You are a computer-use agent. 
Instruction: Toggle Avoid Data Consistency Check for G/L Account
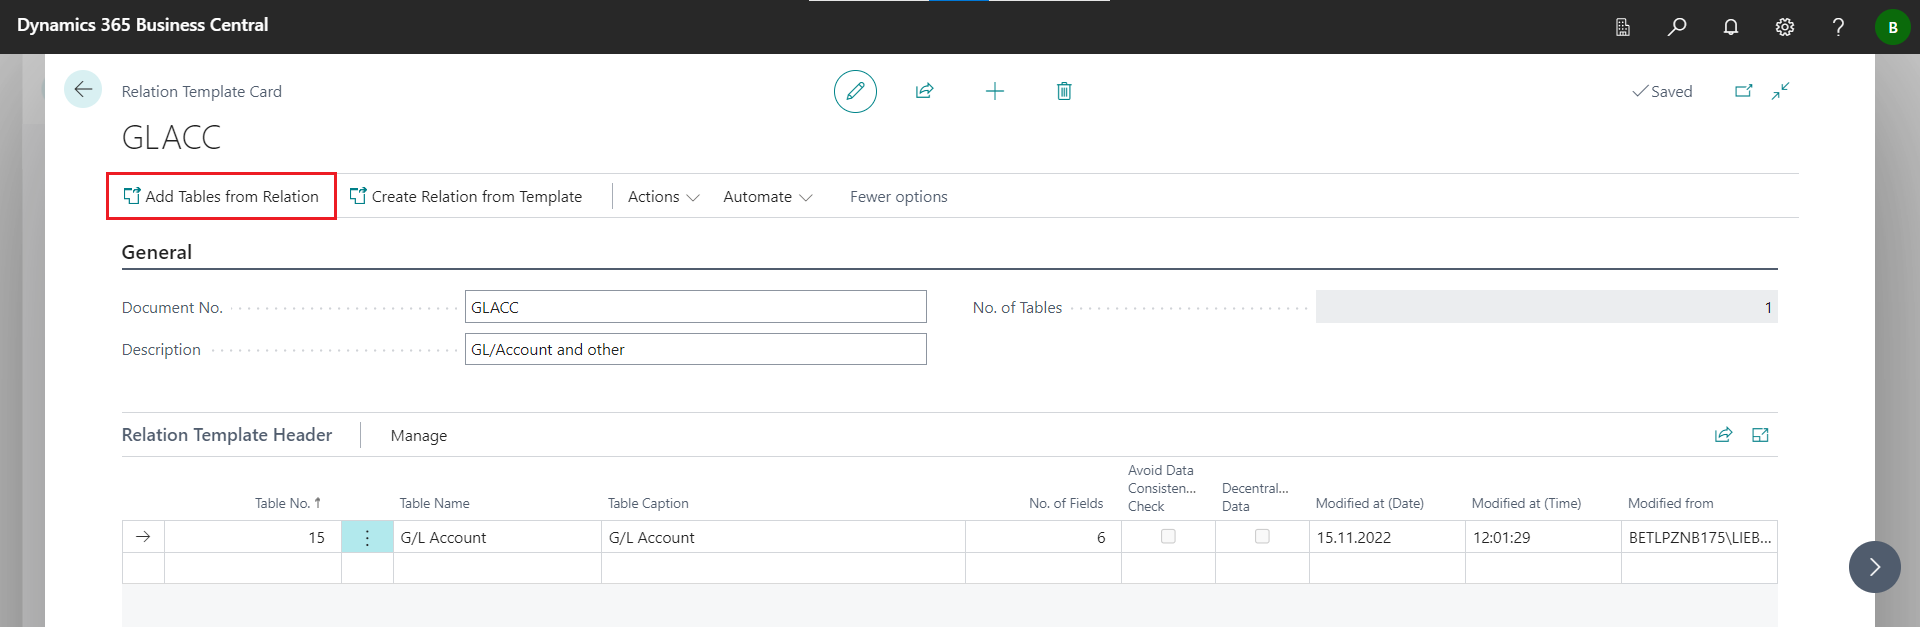pyautogui.click(x=1168, y=536)
